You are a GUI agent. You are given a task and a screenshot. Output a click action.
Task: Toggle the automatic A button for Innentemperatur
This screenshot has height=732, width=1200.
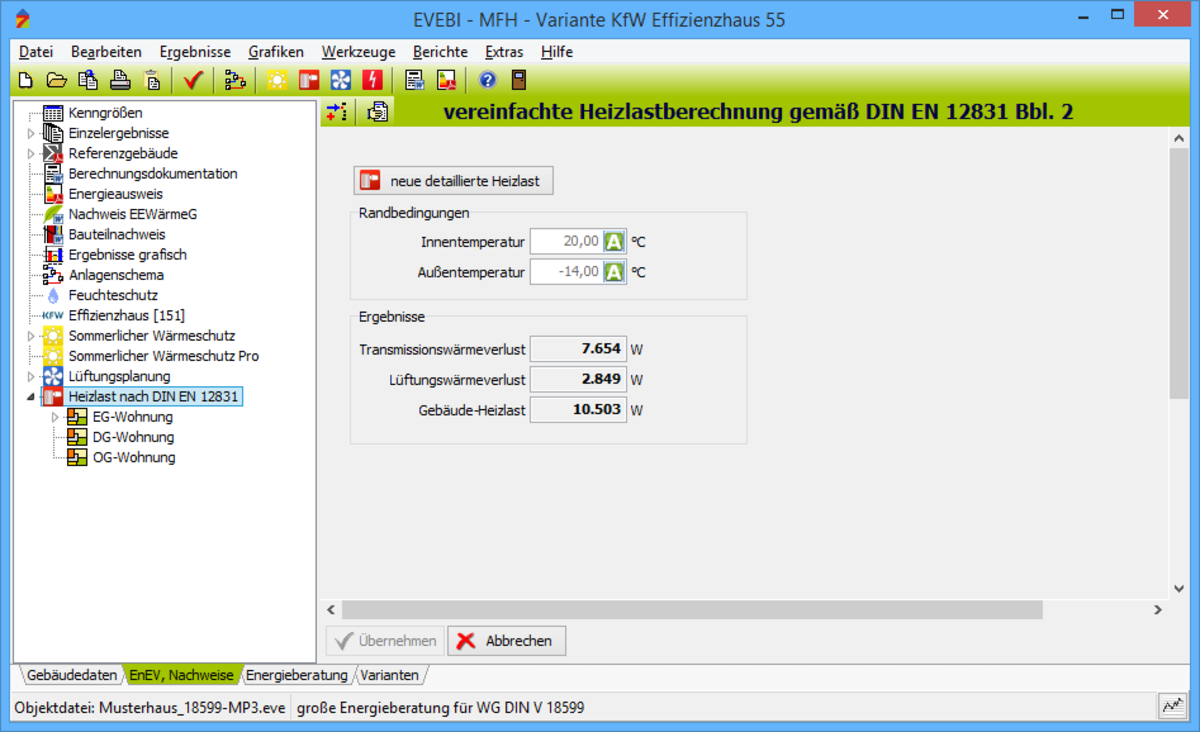[x=615, y=241]
